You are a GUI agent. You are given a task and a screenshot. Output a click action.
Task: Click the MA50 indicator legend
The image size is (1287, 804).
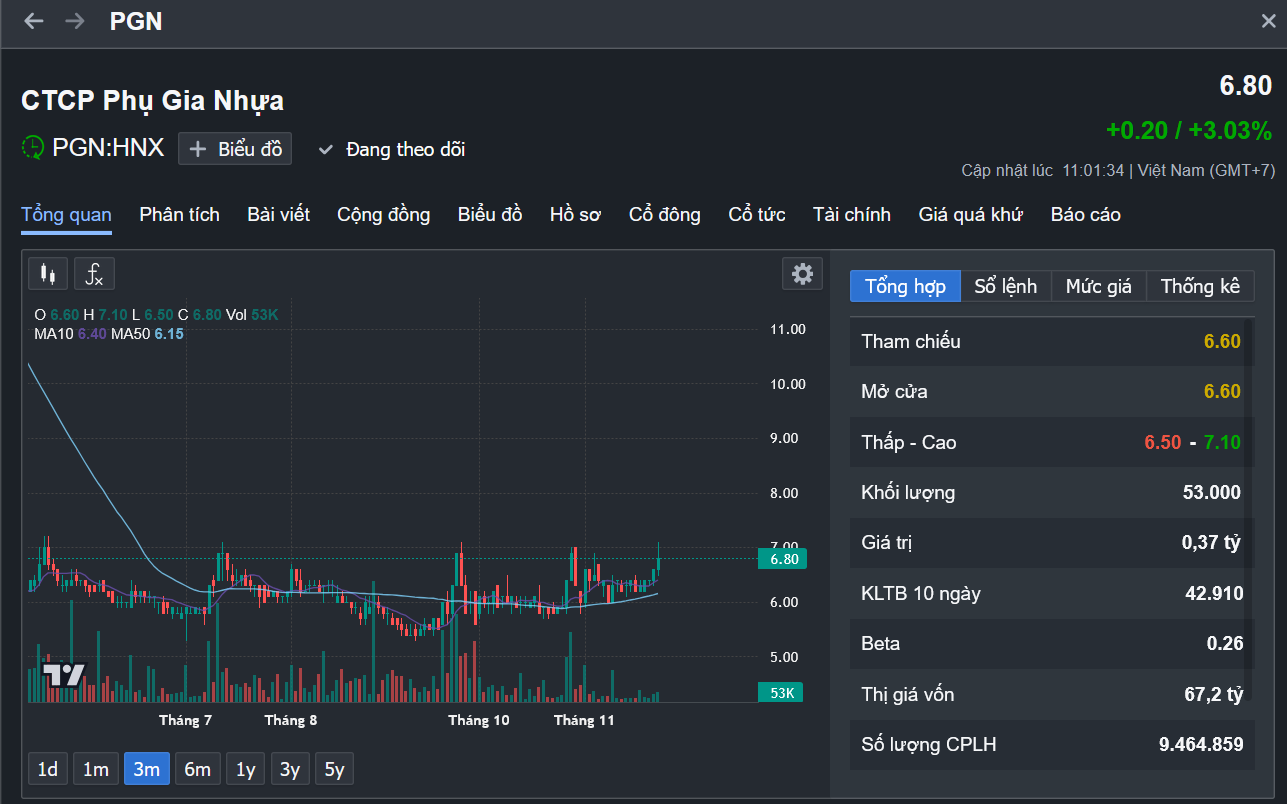coord(147,333)
